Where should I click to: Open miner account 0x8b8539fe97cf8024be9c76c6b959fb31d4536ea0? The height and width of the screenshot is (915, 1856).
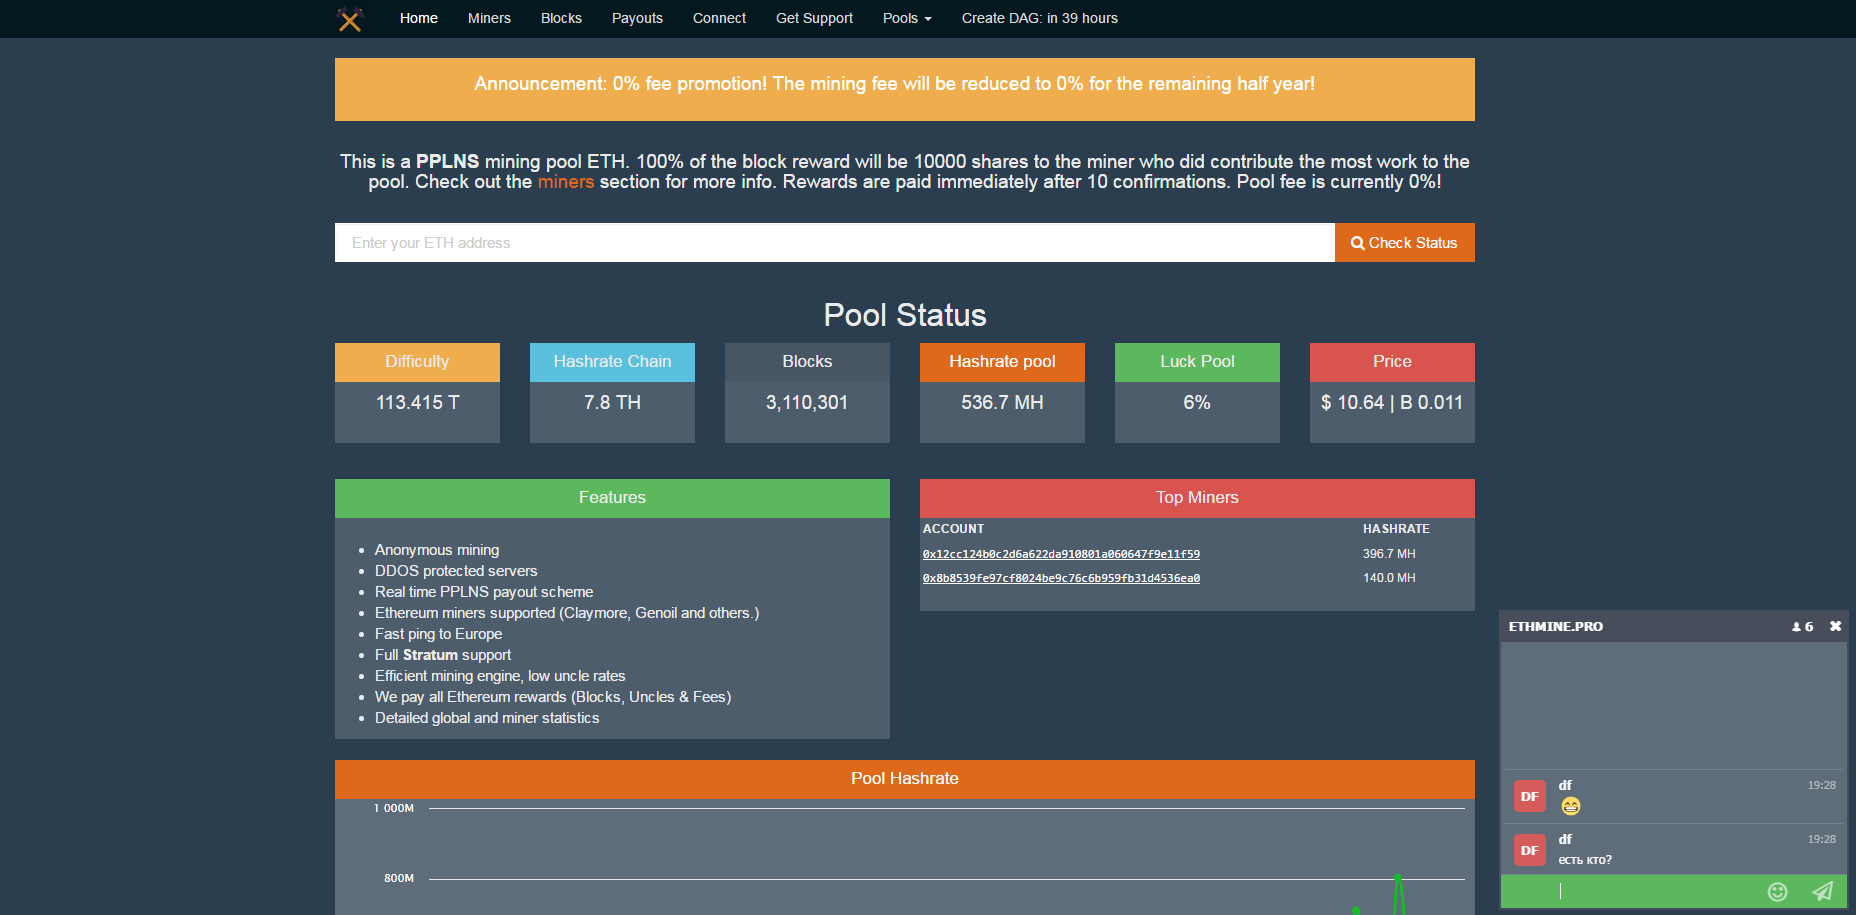coord(1061,578)
